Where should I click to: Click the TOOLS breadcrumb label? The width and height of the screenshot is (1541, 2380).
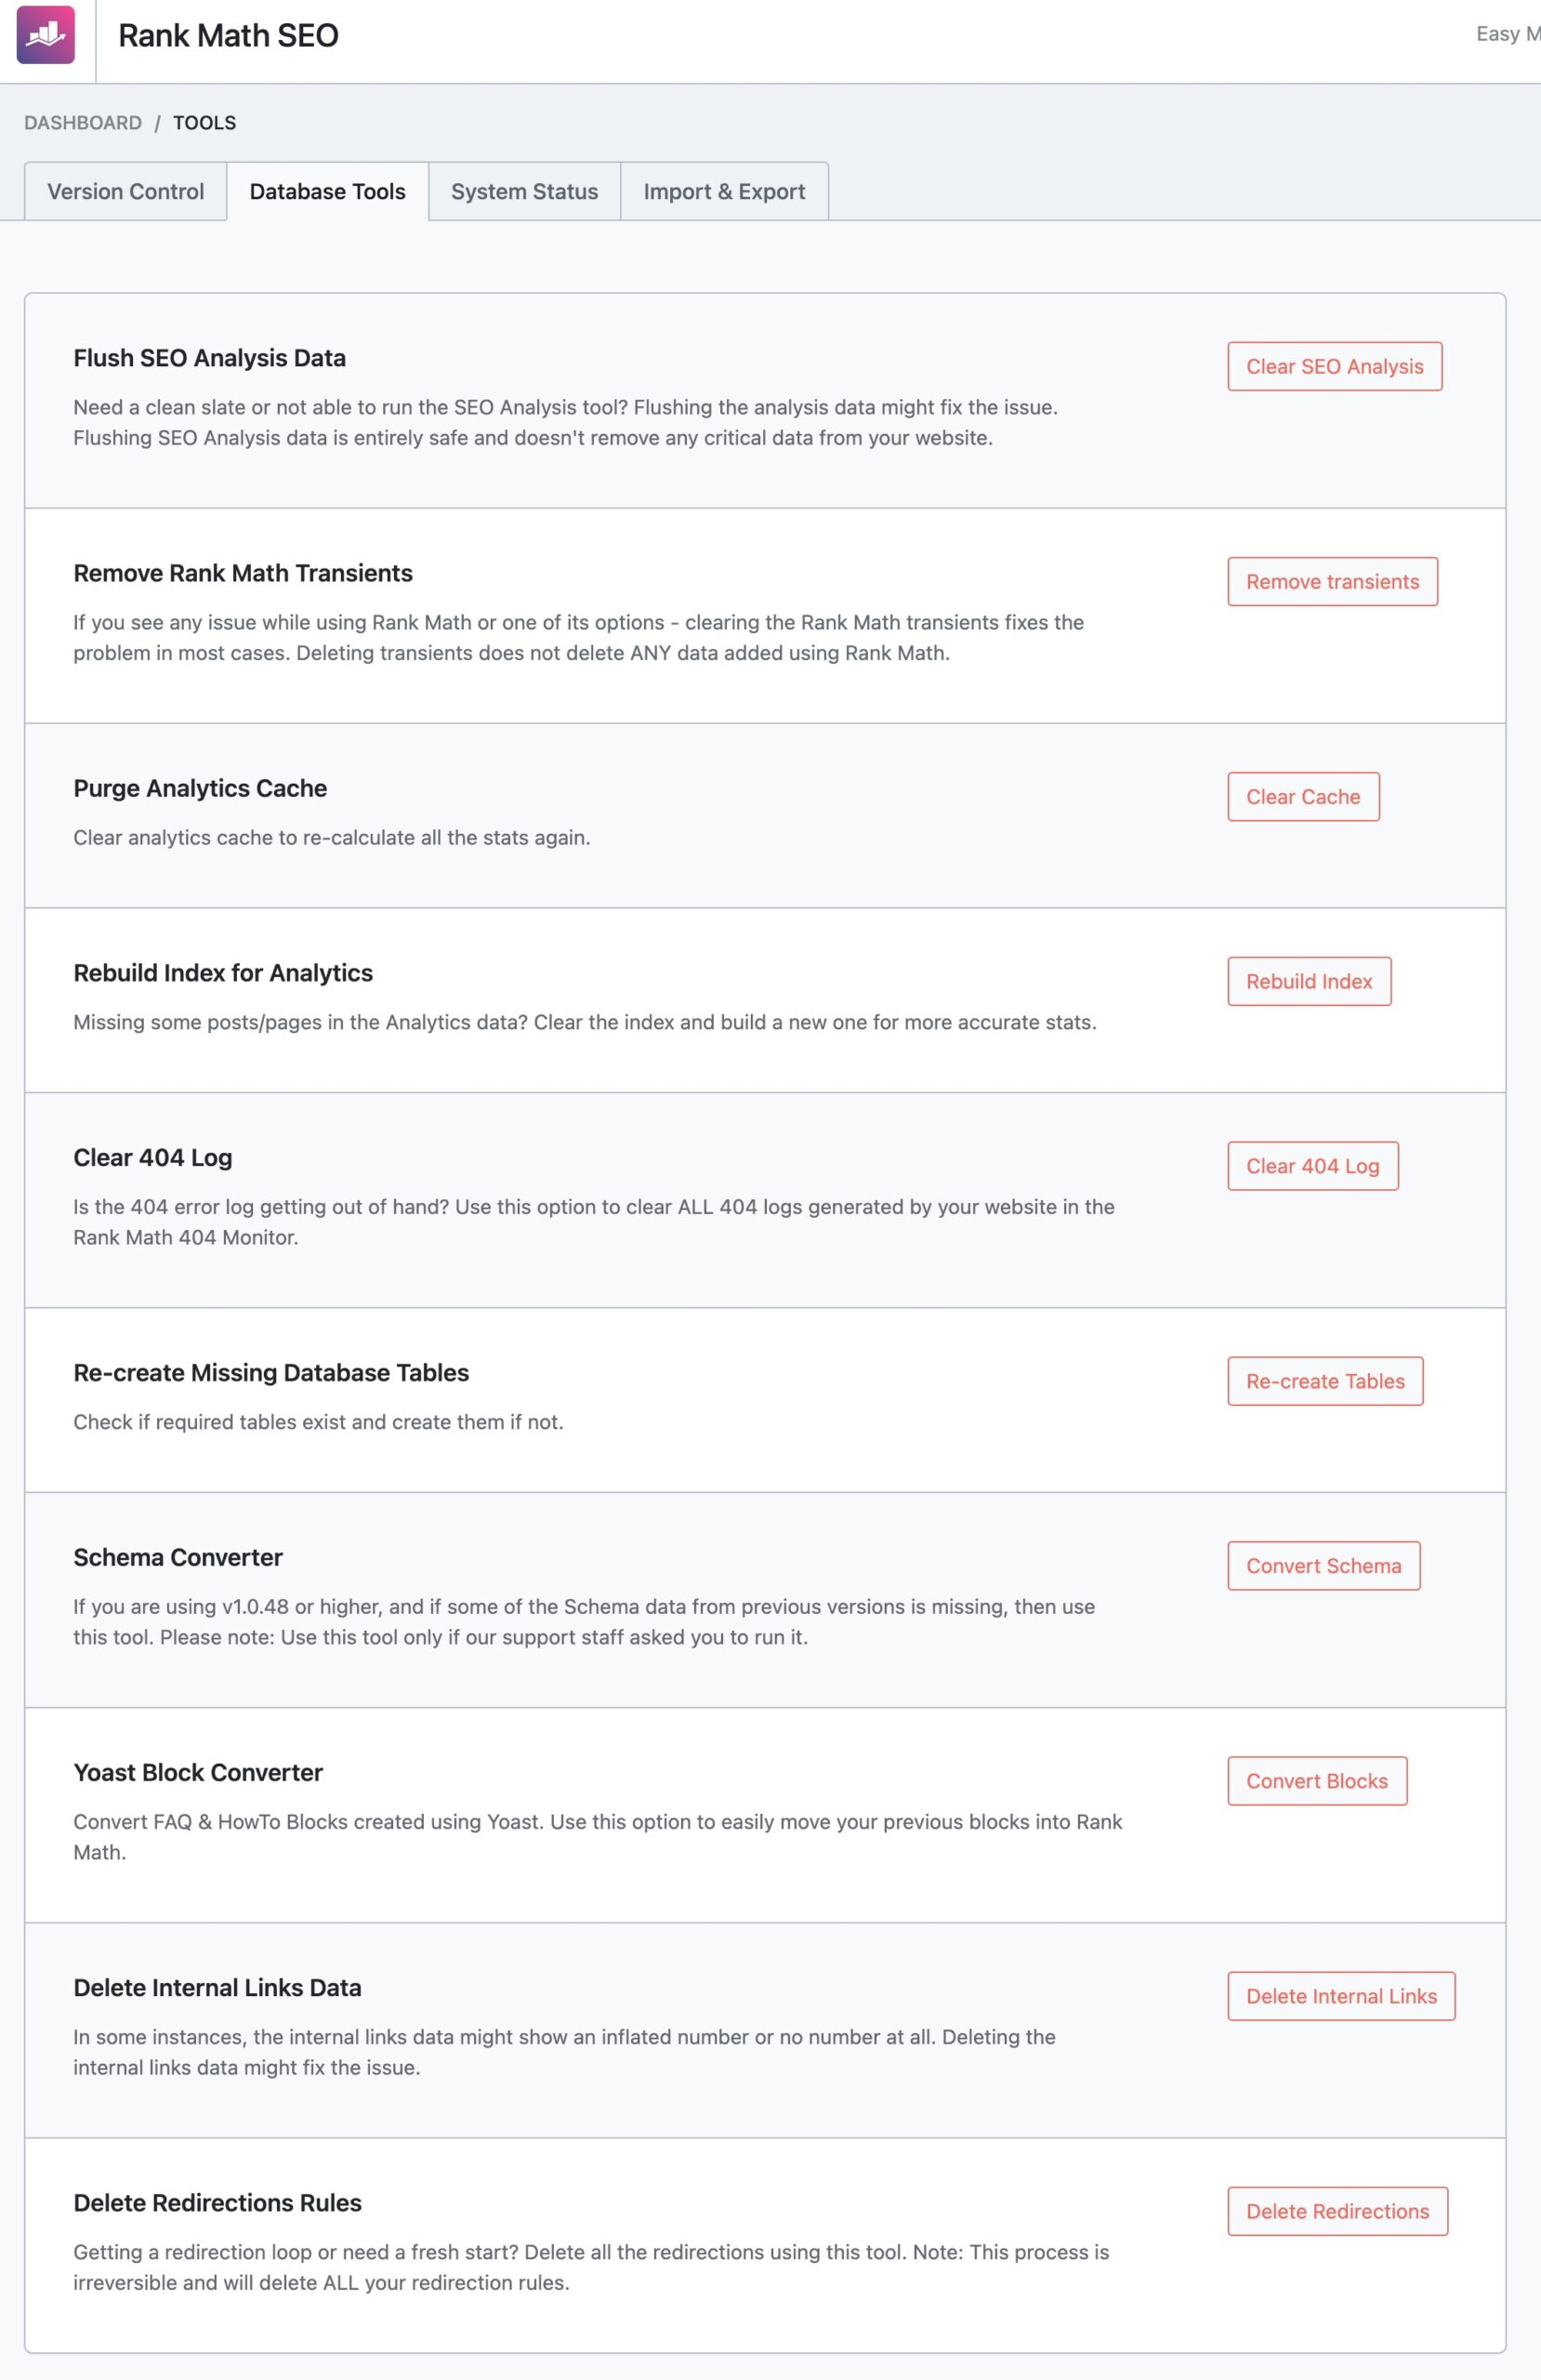pyautogui.click(x=205, y=123)
